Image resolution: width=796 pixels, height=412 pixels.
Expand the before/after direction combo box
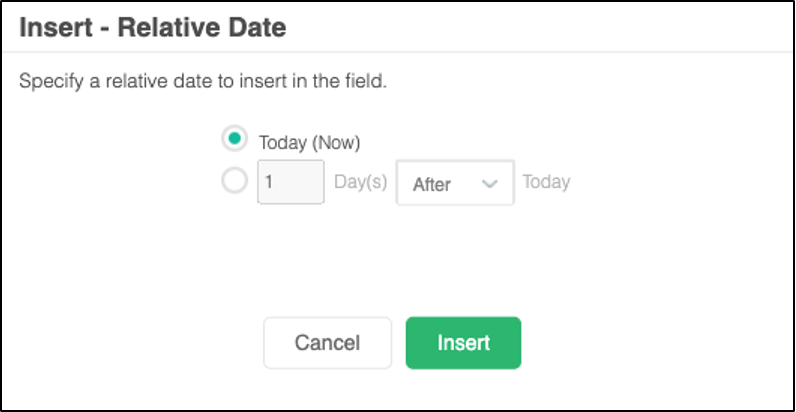coord(455,183)
